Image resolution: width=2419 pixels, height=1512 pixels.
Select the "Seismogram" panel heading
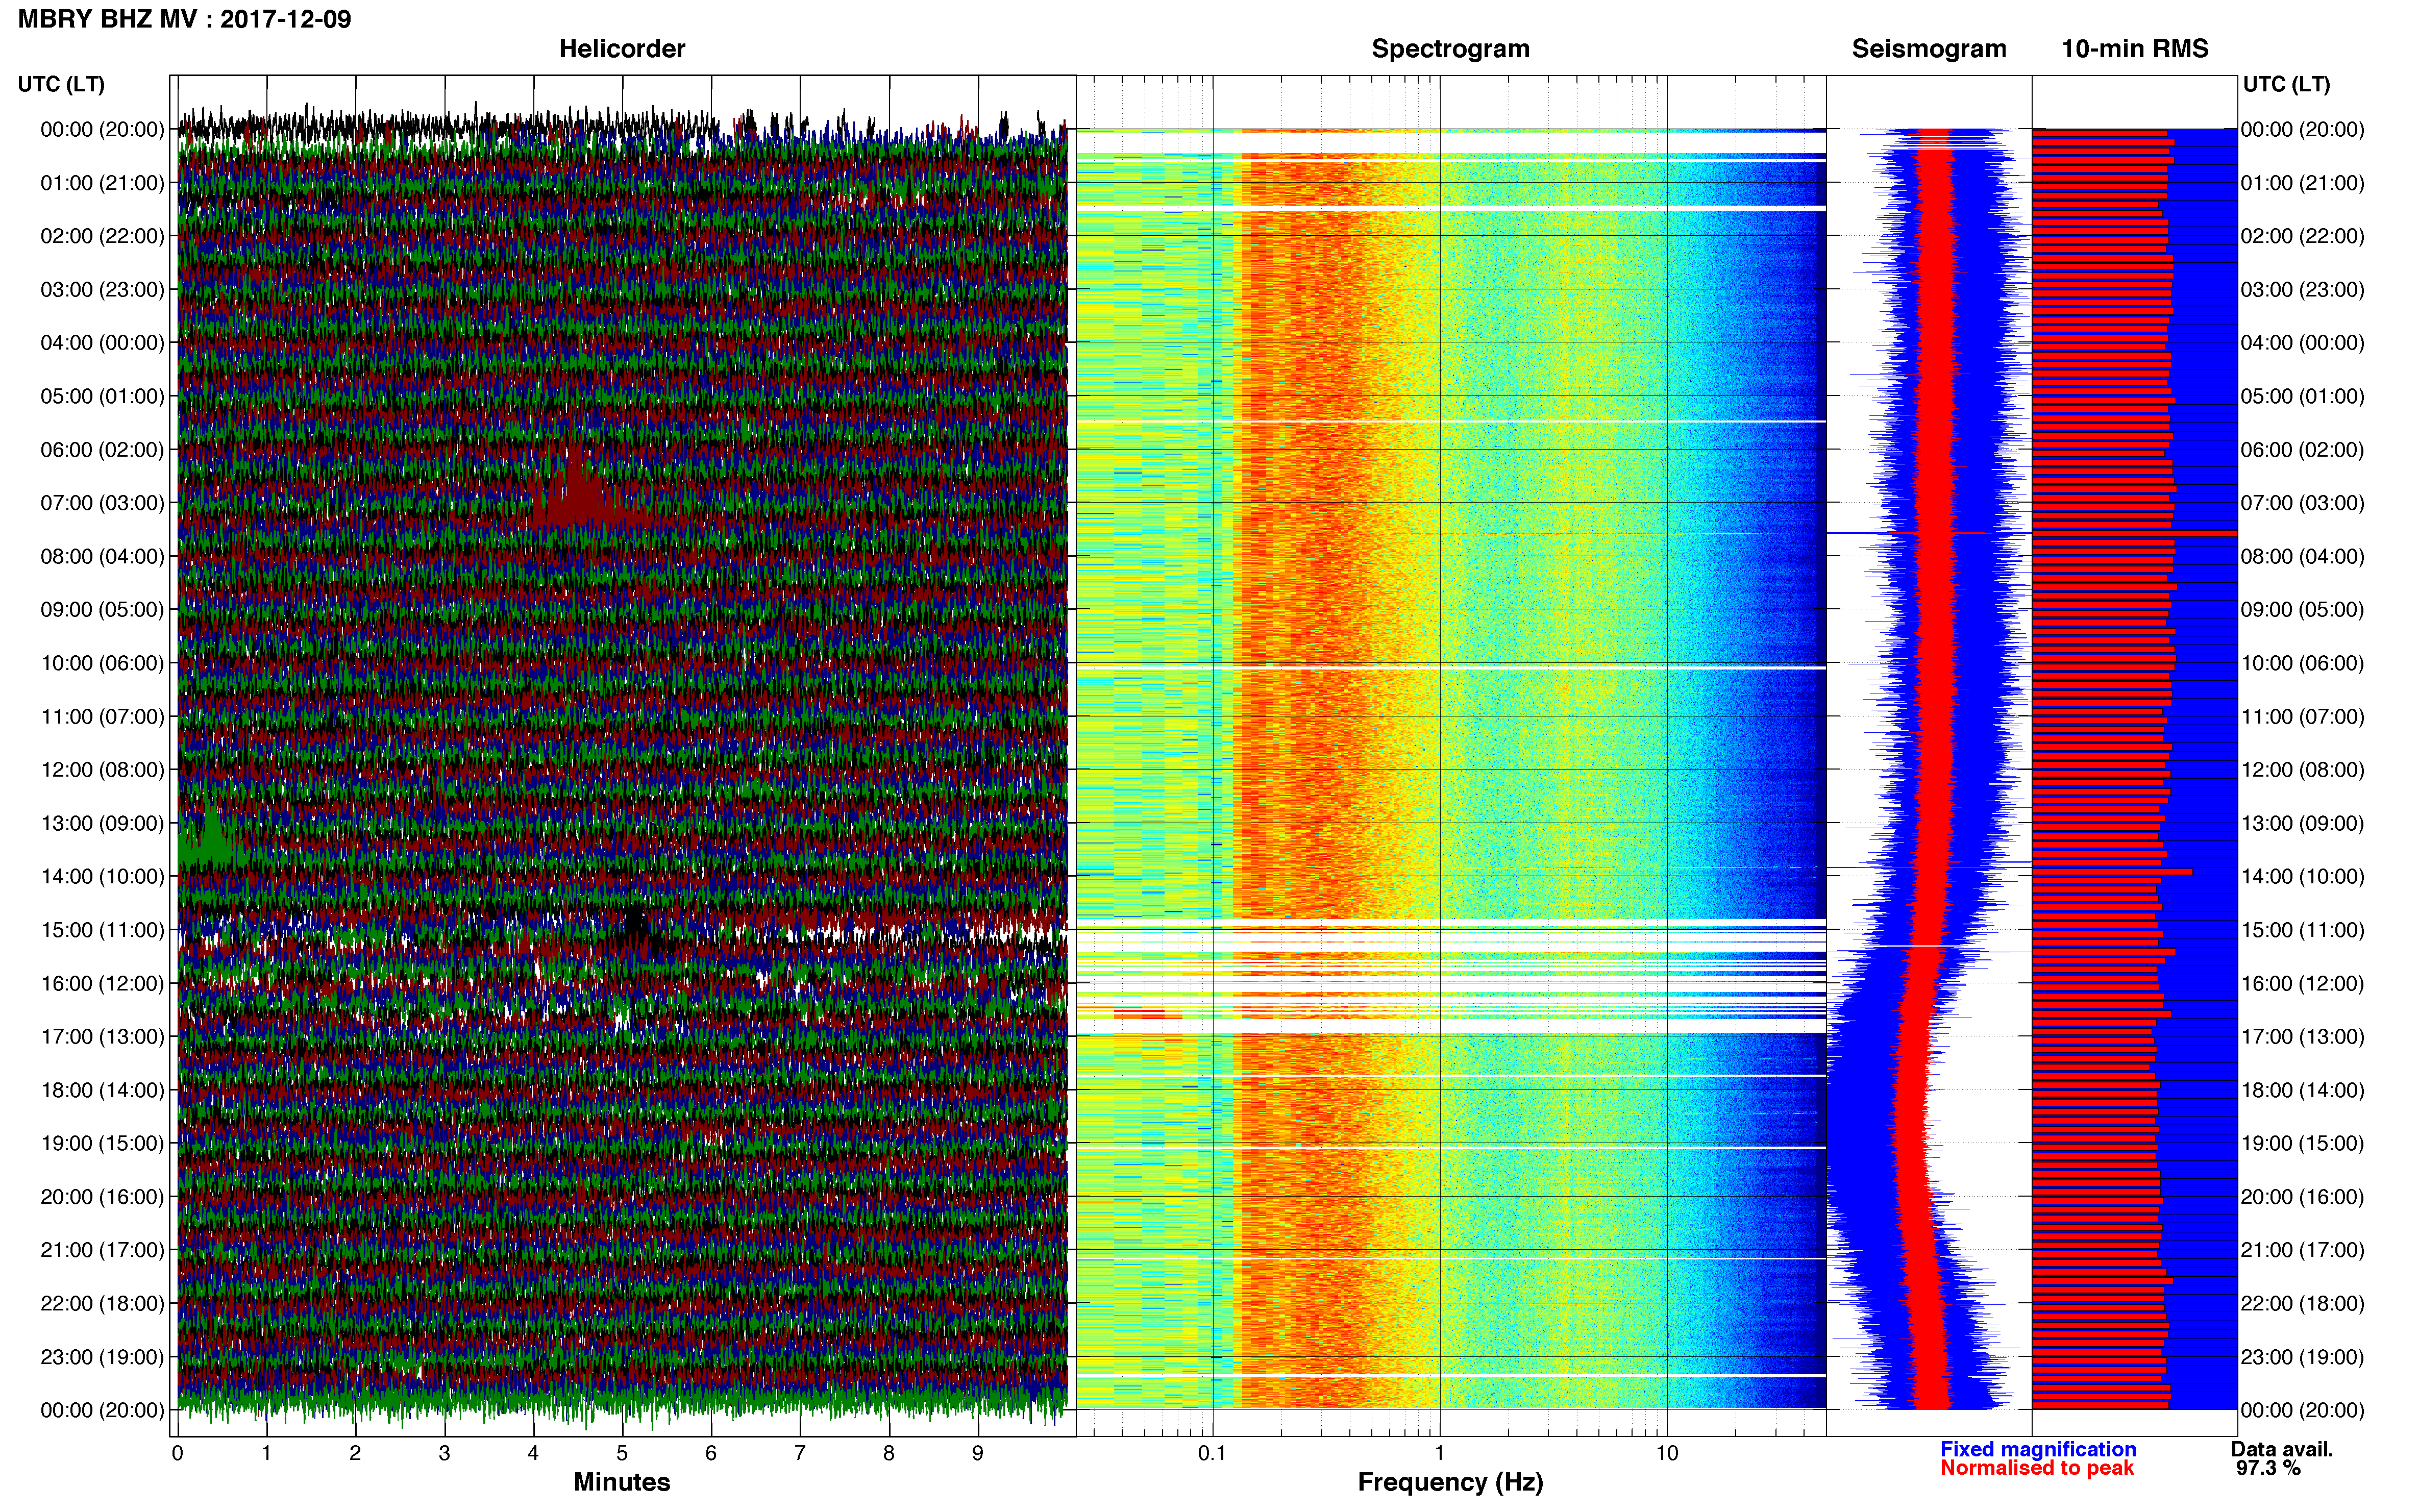pos(1929,49)
